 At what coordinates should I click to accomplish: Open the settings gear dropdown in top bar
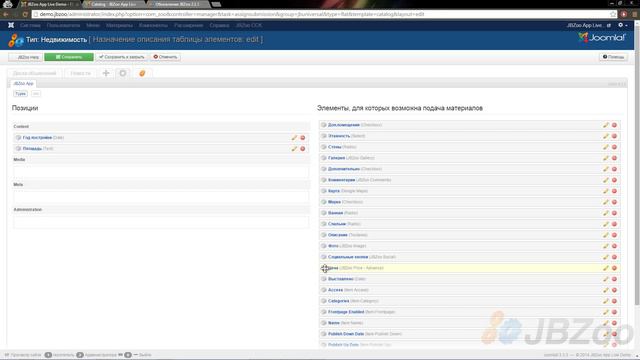(x=622, y=25)
